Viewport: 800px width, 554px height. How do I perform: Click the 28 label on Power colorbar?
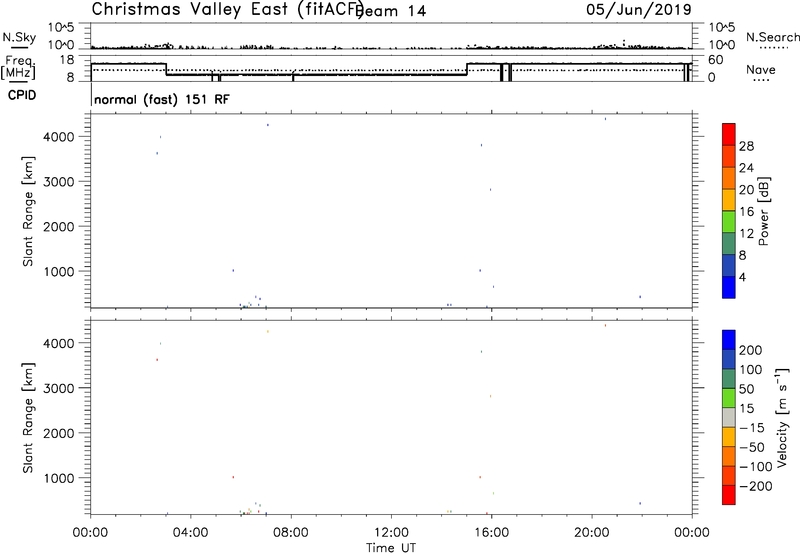746,146
